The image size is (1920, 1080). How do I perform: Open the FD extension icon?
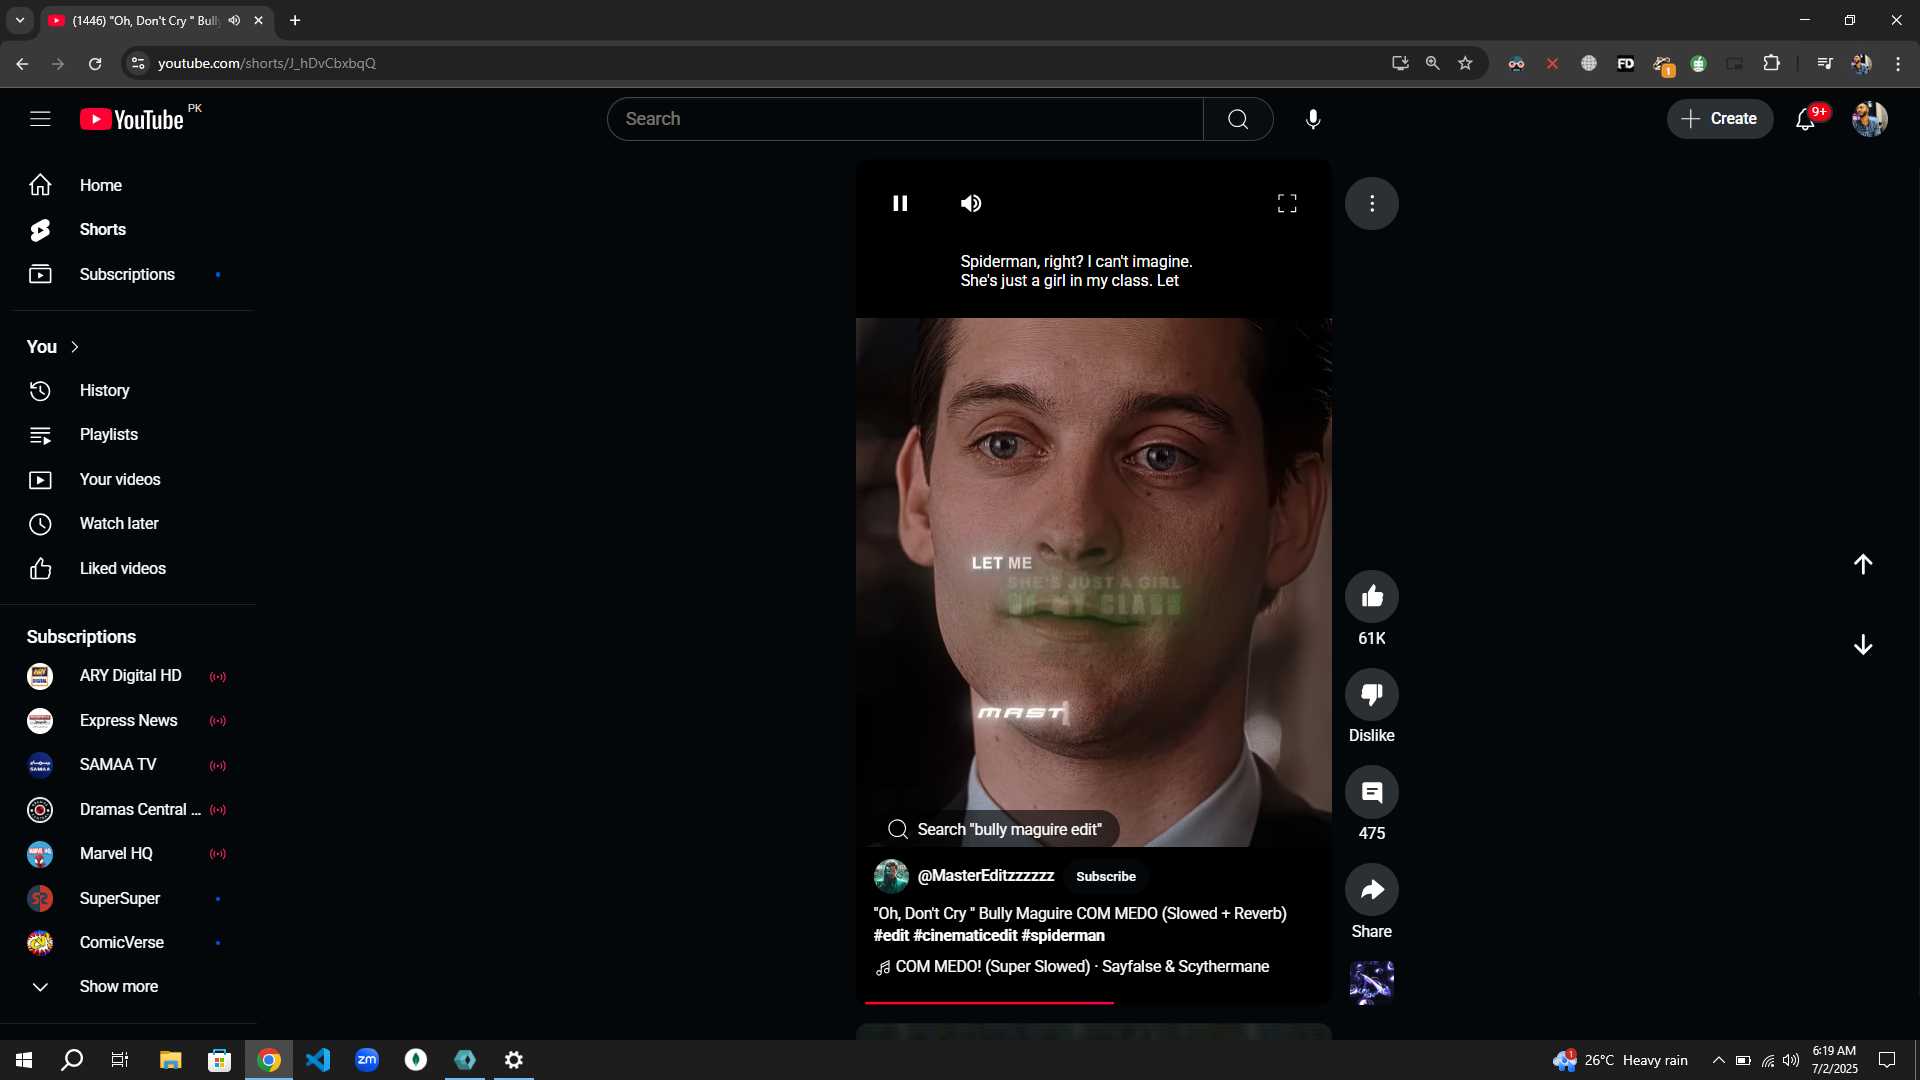pyautogui.click(x=1625, y=63)
